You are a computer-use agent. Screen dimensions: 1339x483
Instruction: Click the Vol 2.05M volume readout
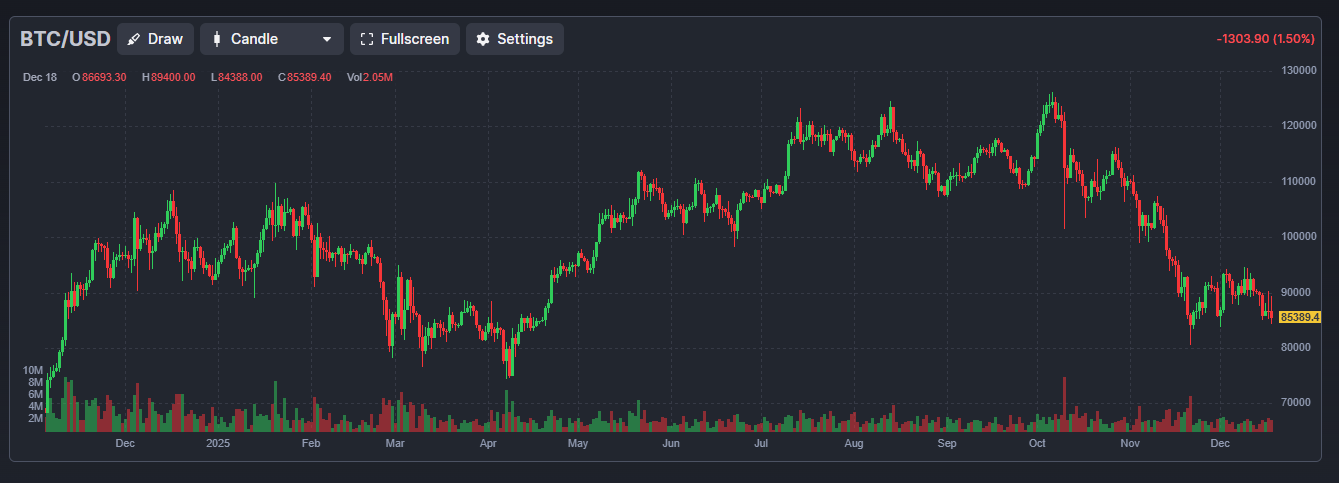click(370, 77)
